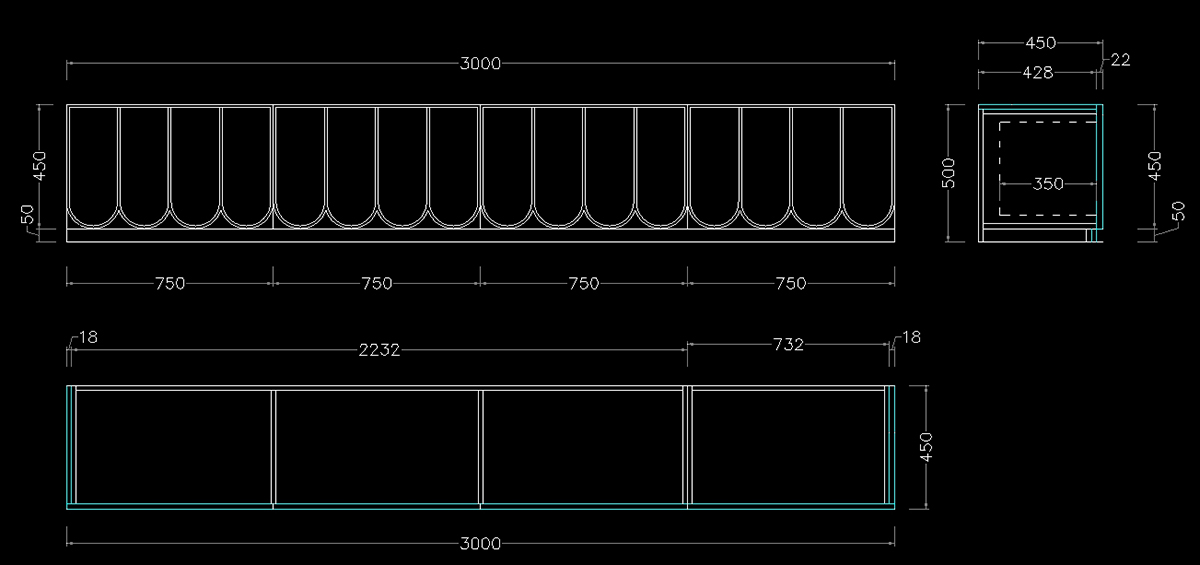This screenshot has width=1200, height=565.
Task: Click the 732 dimension text
Action: 789,345
